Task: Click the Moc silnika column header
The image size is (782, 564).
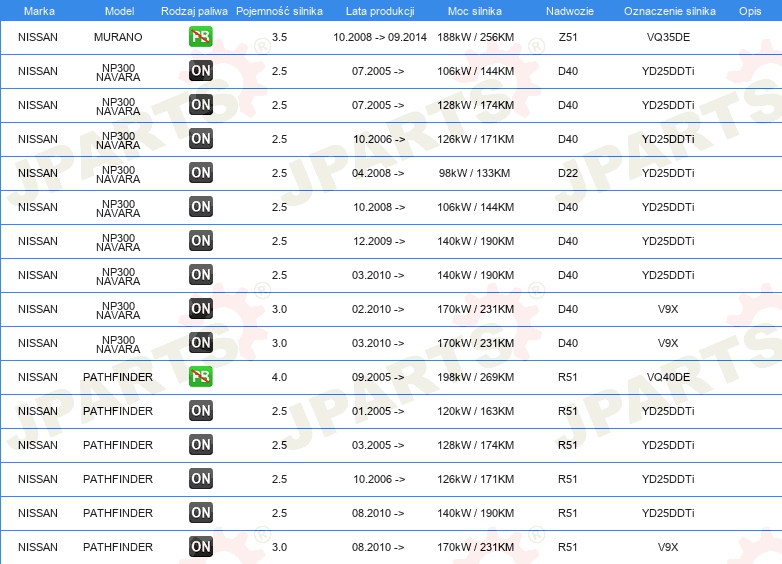Action: coord(474,11)
